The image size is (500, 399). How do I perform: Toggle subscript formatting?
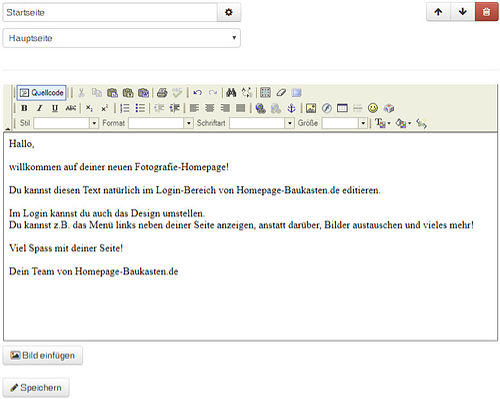tap(89, 108)
